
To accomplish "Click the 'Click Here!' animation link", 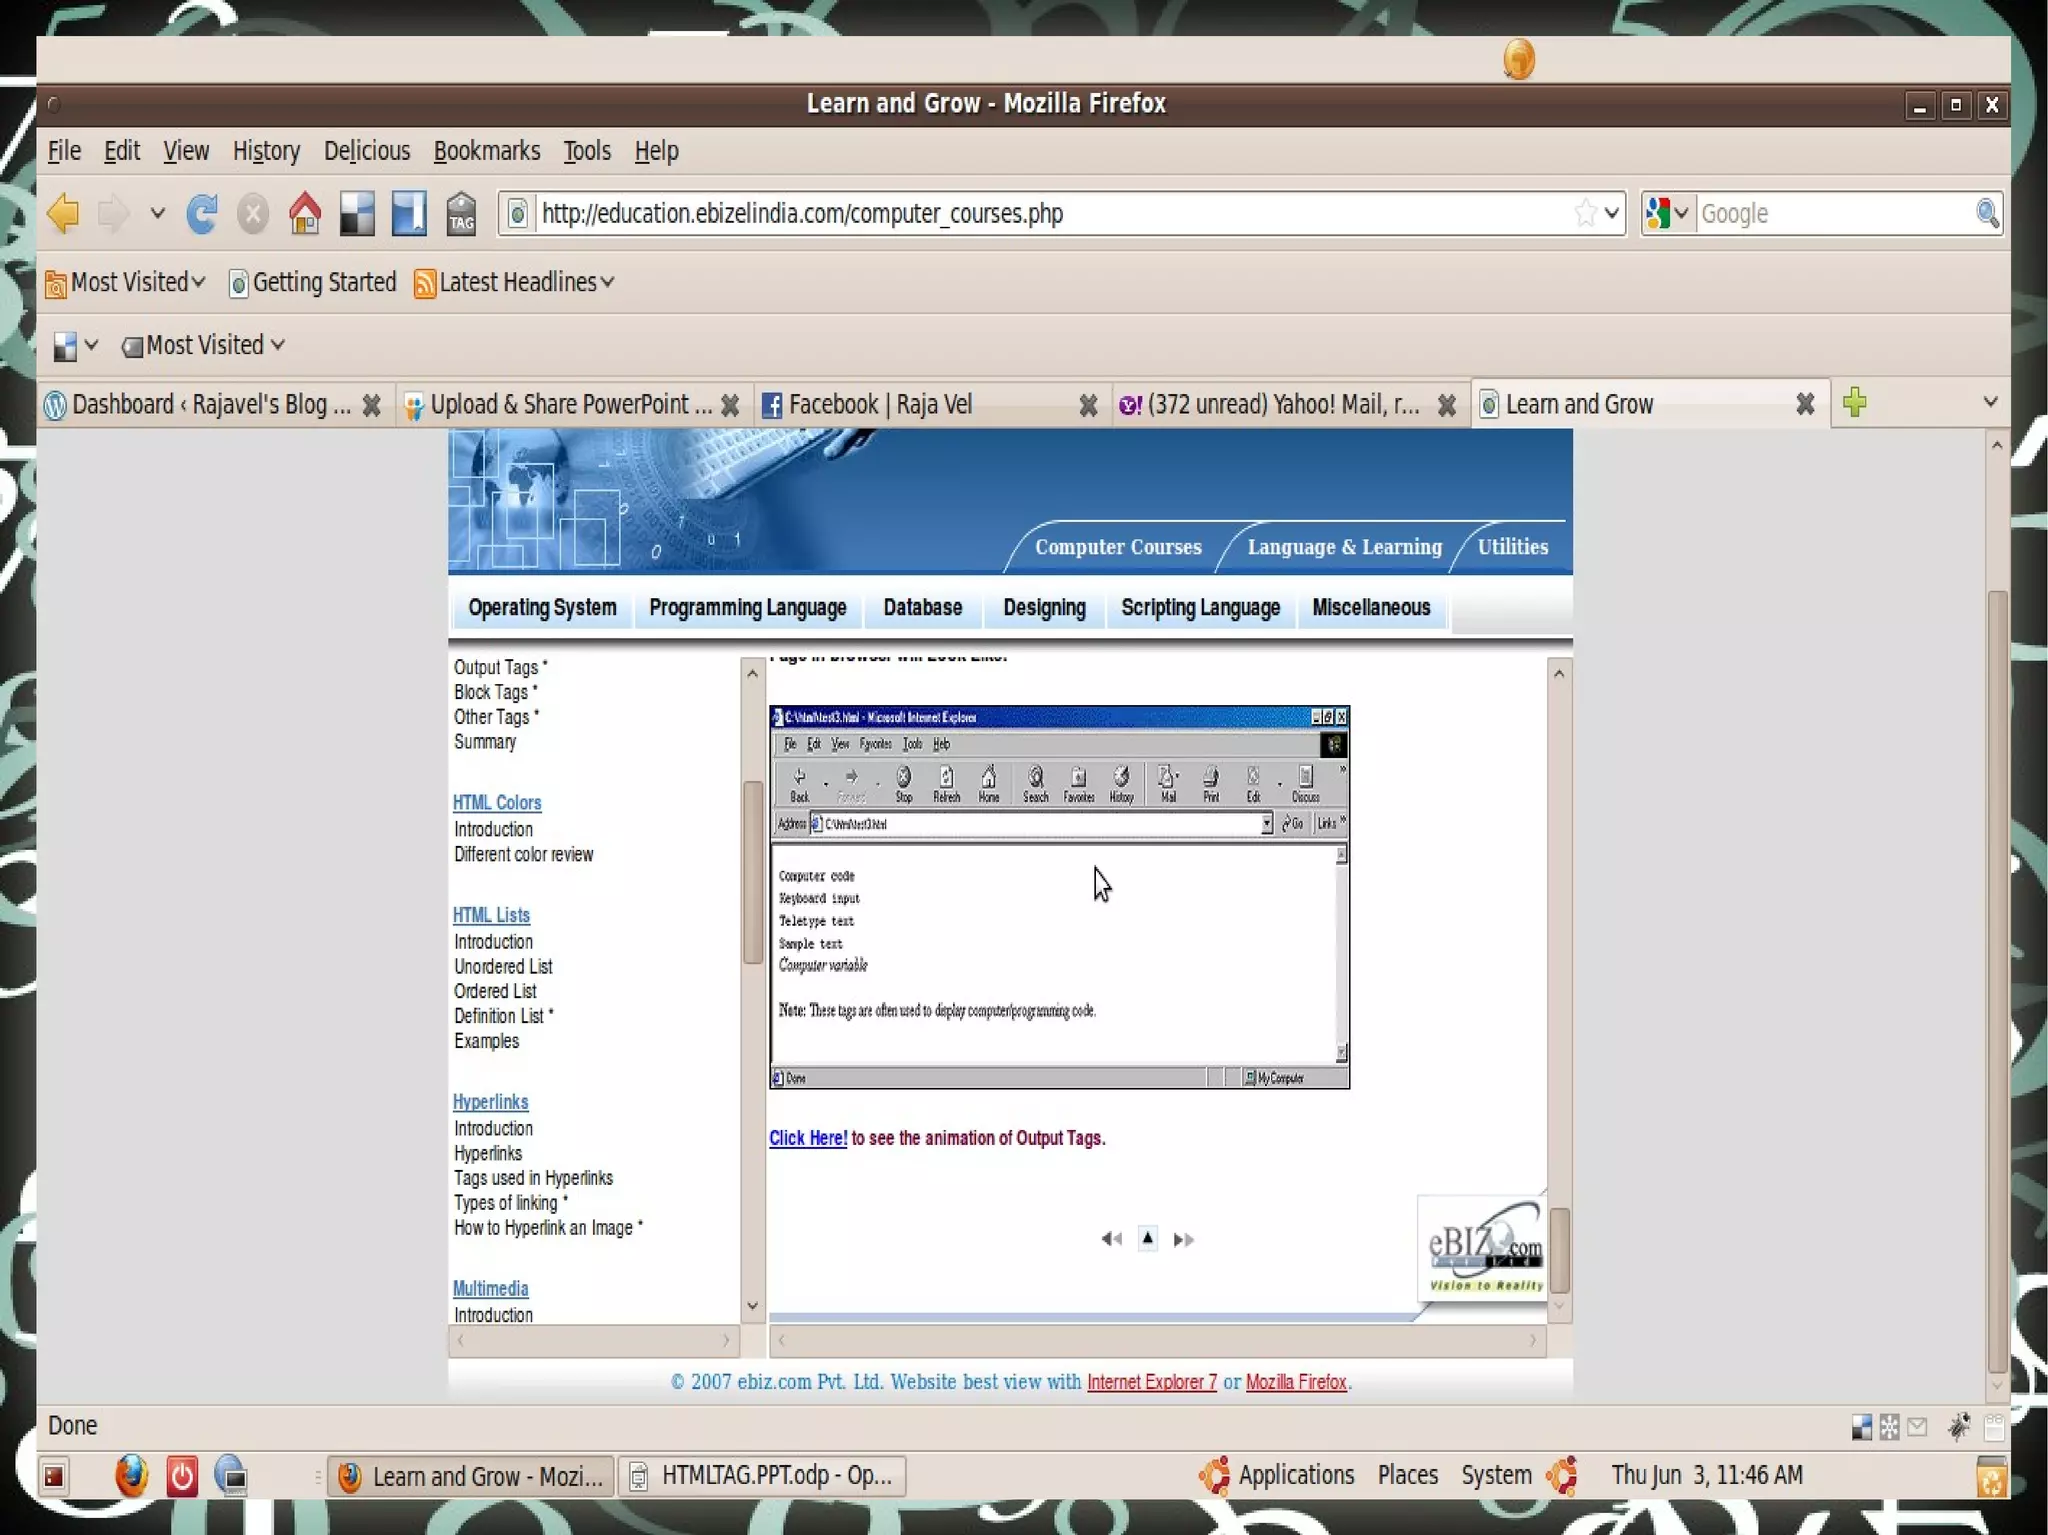I will (807, 1138).
